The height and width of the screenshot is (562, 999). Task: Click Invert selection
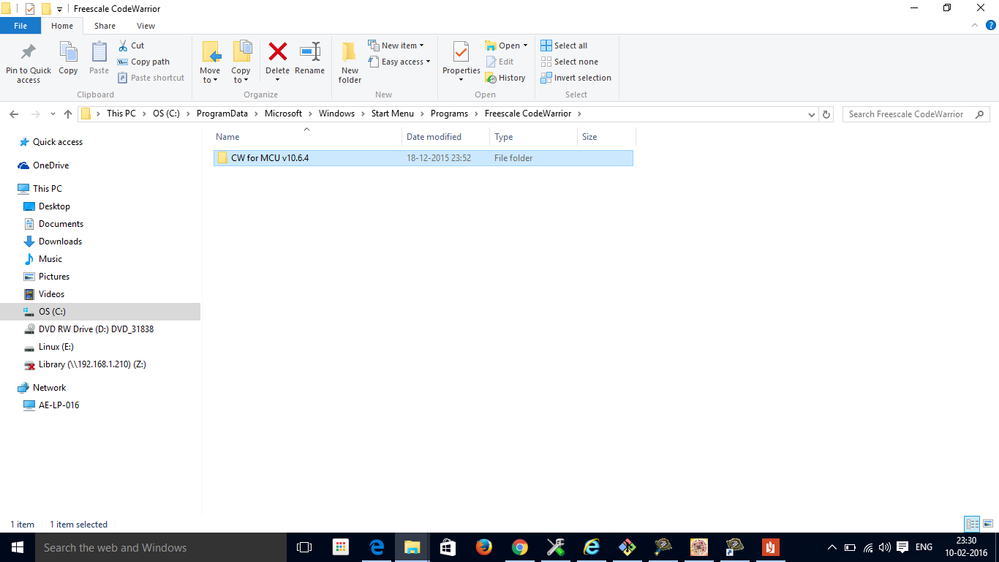point(576,78)
